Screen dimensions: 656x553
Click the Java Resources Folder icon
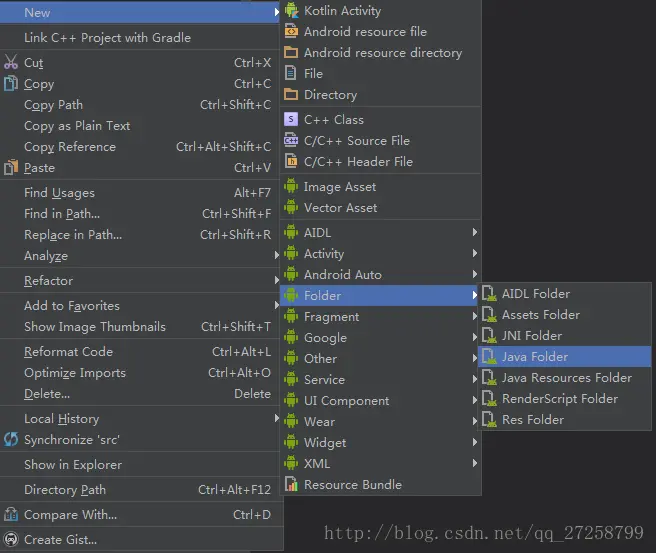coord(489,377)
